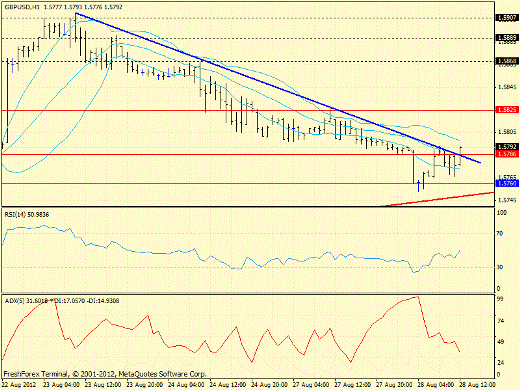Click the RSI scale value 70
The image size is (520, 390).
coord(500,234)
